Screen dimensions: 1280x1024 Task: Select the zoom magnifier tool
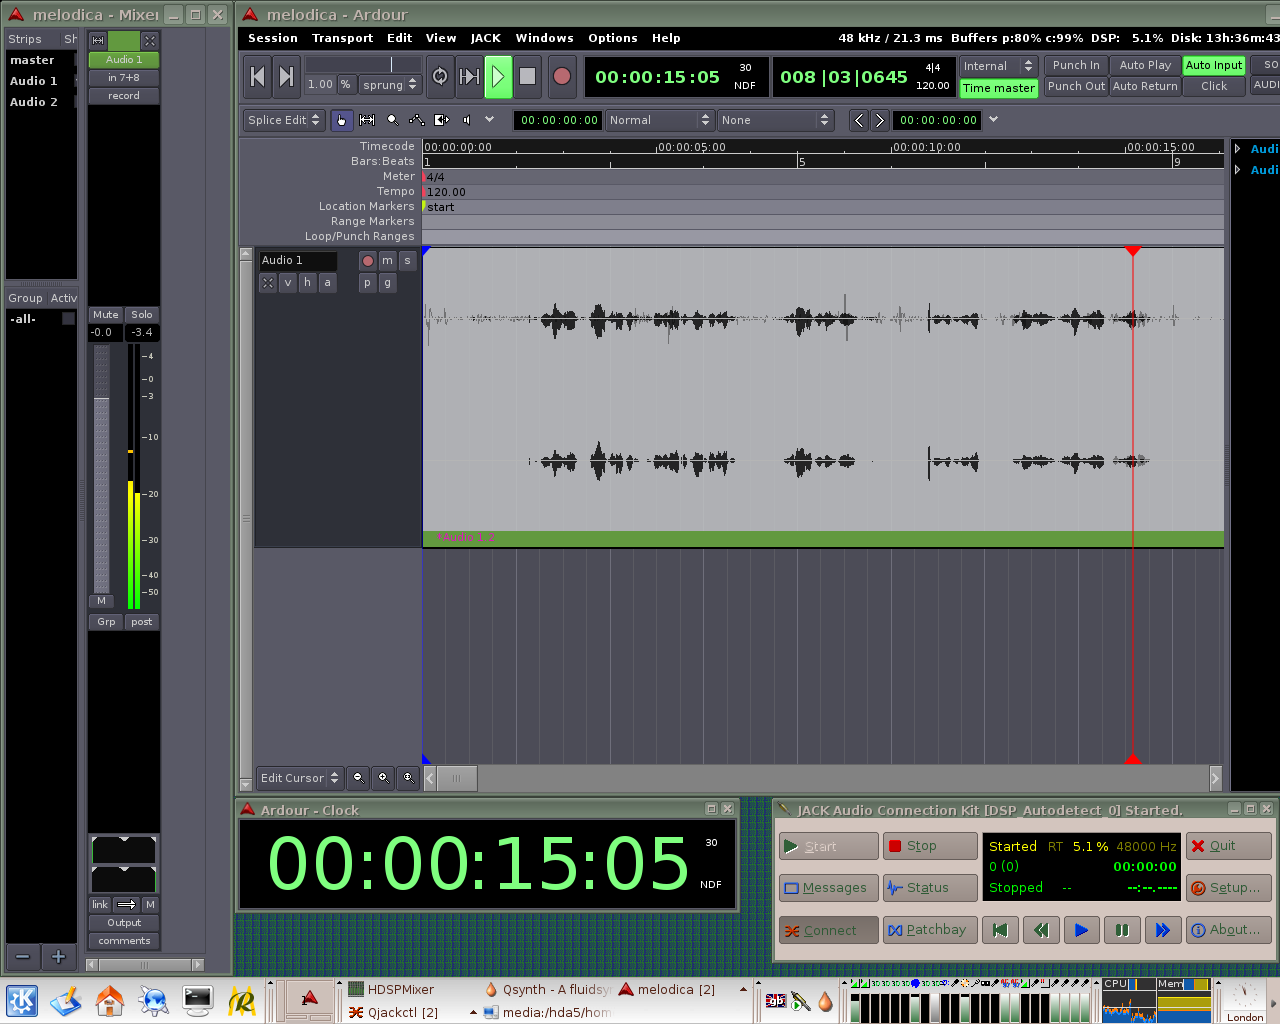pos(392,120)
